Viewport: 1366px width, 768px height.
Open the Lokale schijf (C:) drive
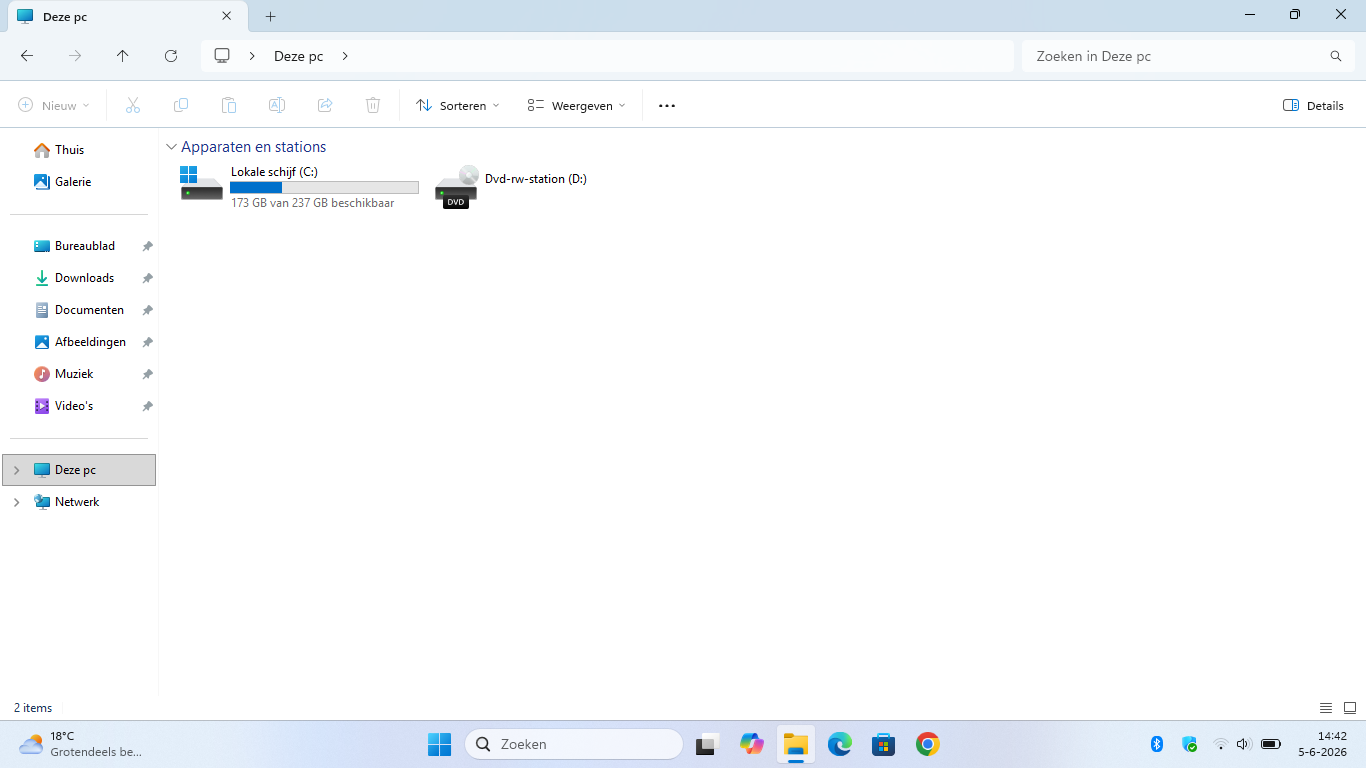click(298, 186)
